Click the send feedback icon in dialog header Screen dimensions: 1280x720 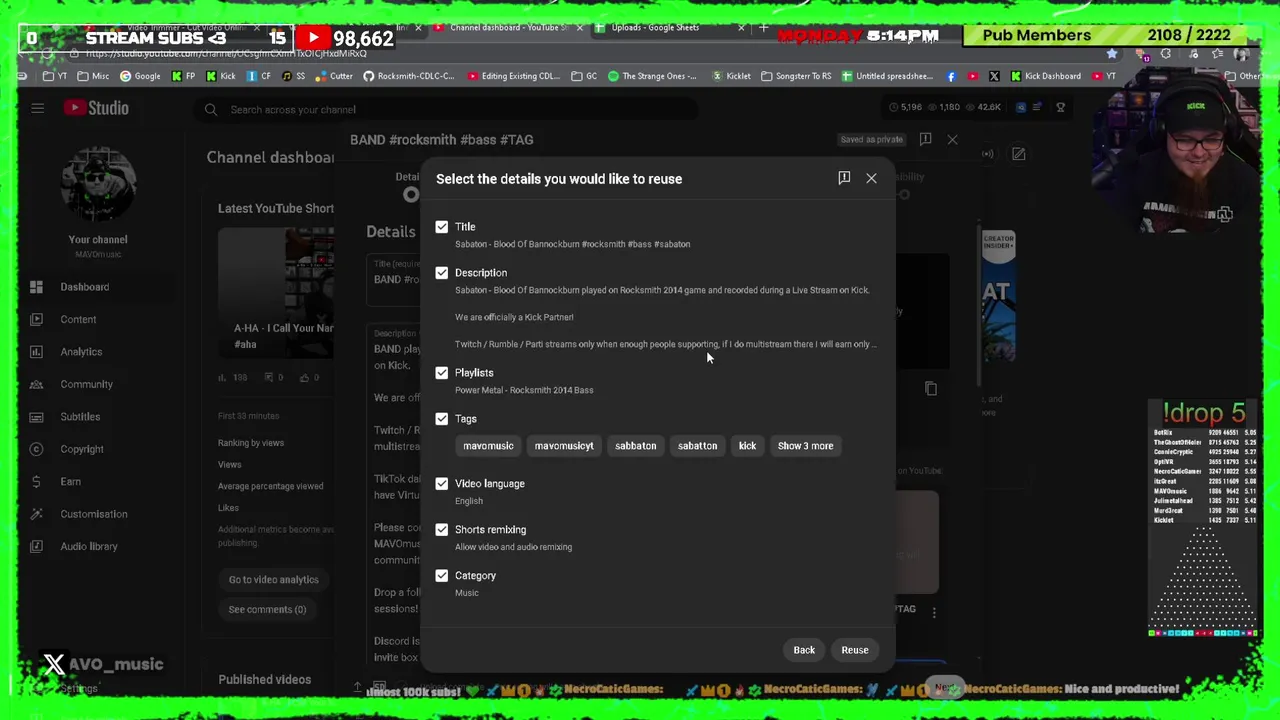click(x=844, y=178)
